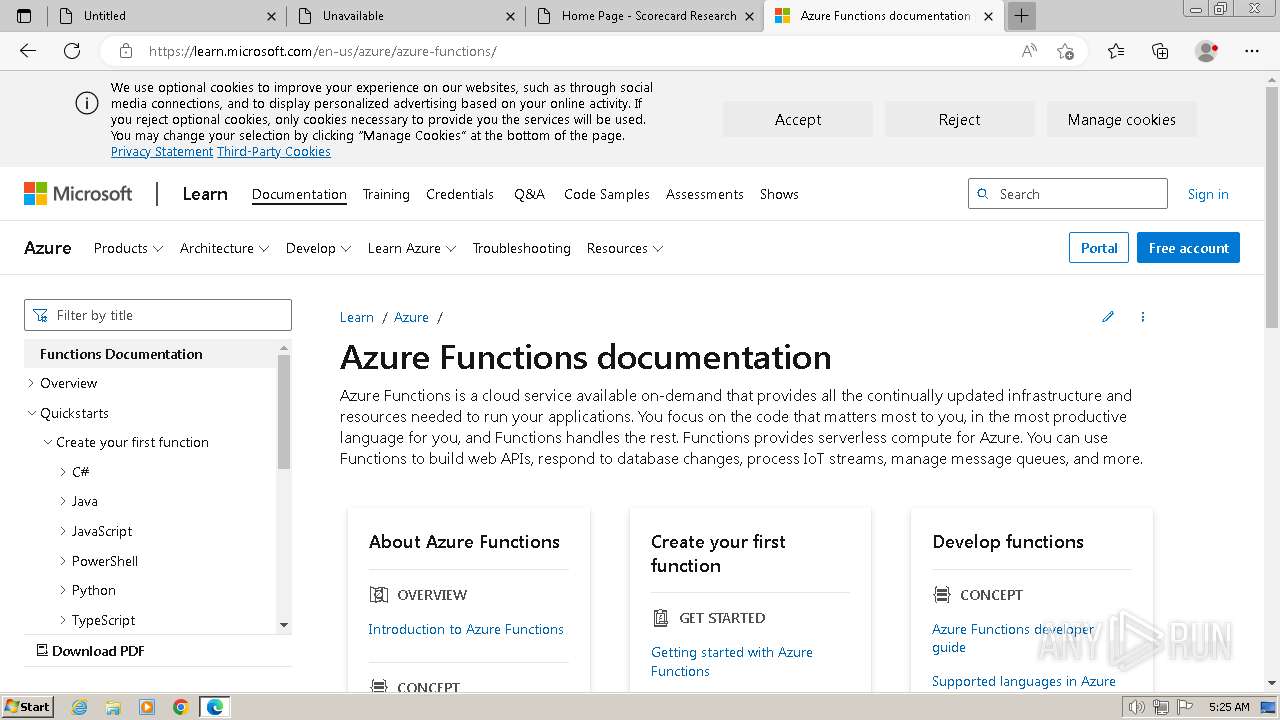Click the browser refresh icon

[72, 51]
